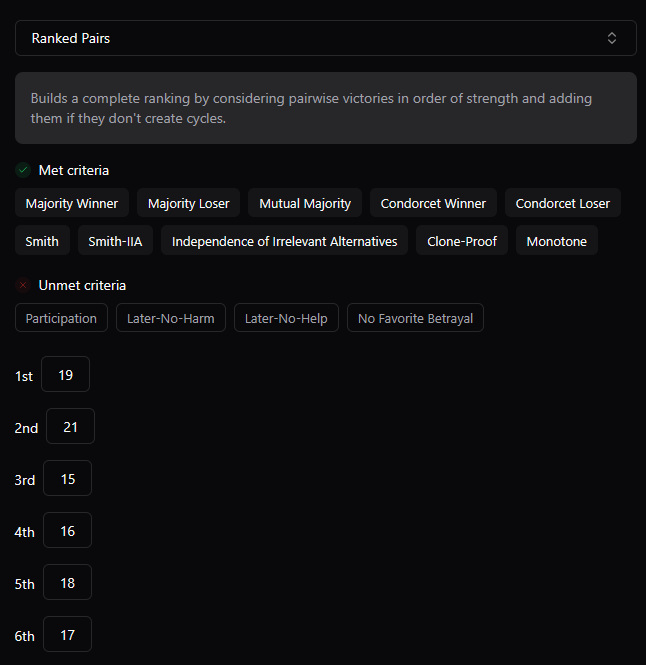Click the 1st place candidate box 19
The image size is (646, 665).
click(65, 374)
